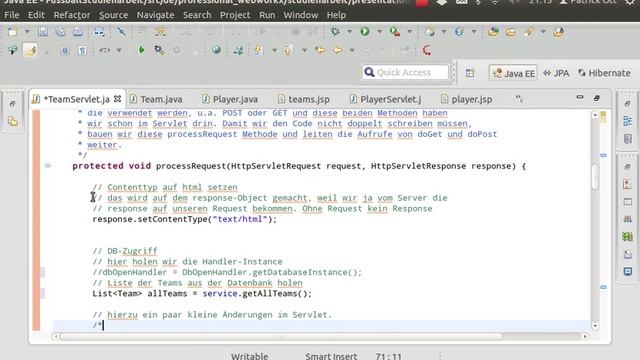Image resolution: width=640 pixels, height=360 pixels.
Task: Click the Back navigation arrow icon
Action: [338, 50]
